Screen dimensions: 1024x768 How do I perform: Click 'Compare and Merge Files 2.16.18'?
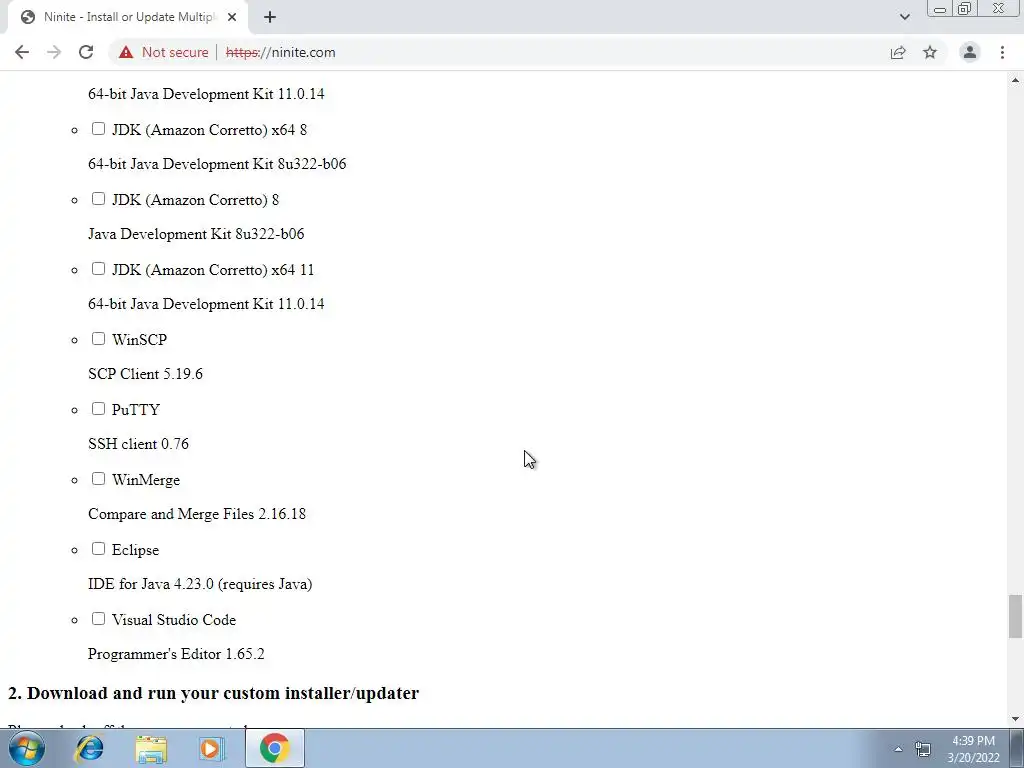click(197, 514)
